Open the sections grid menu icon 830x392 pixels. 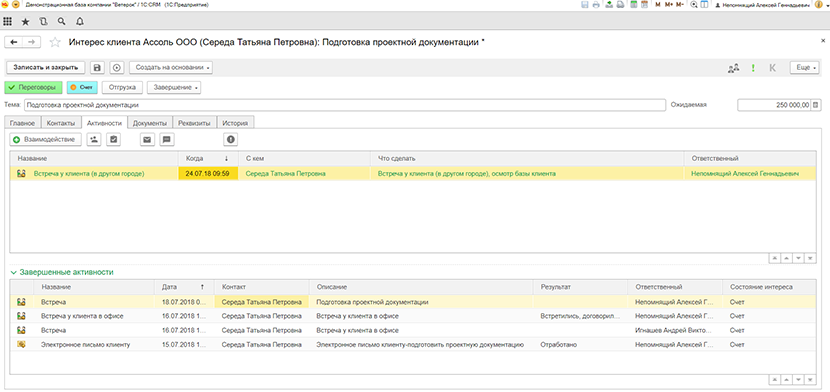7,22
